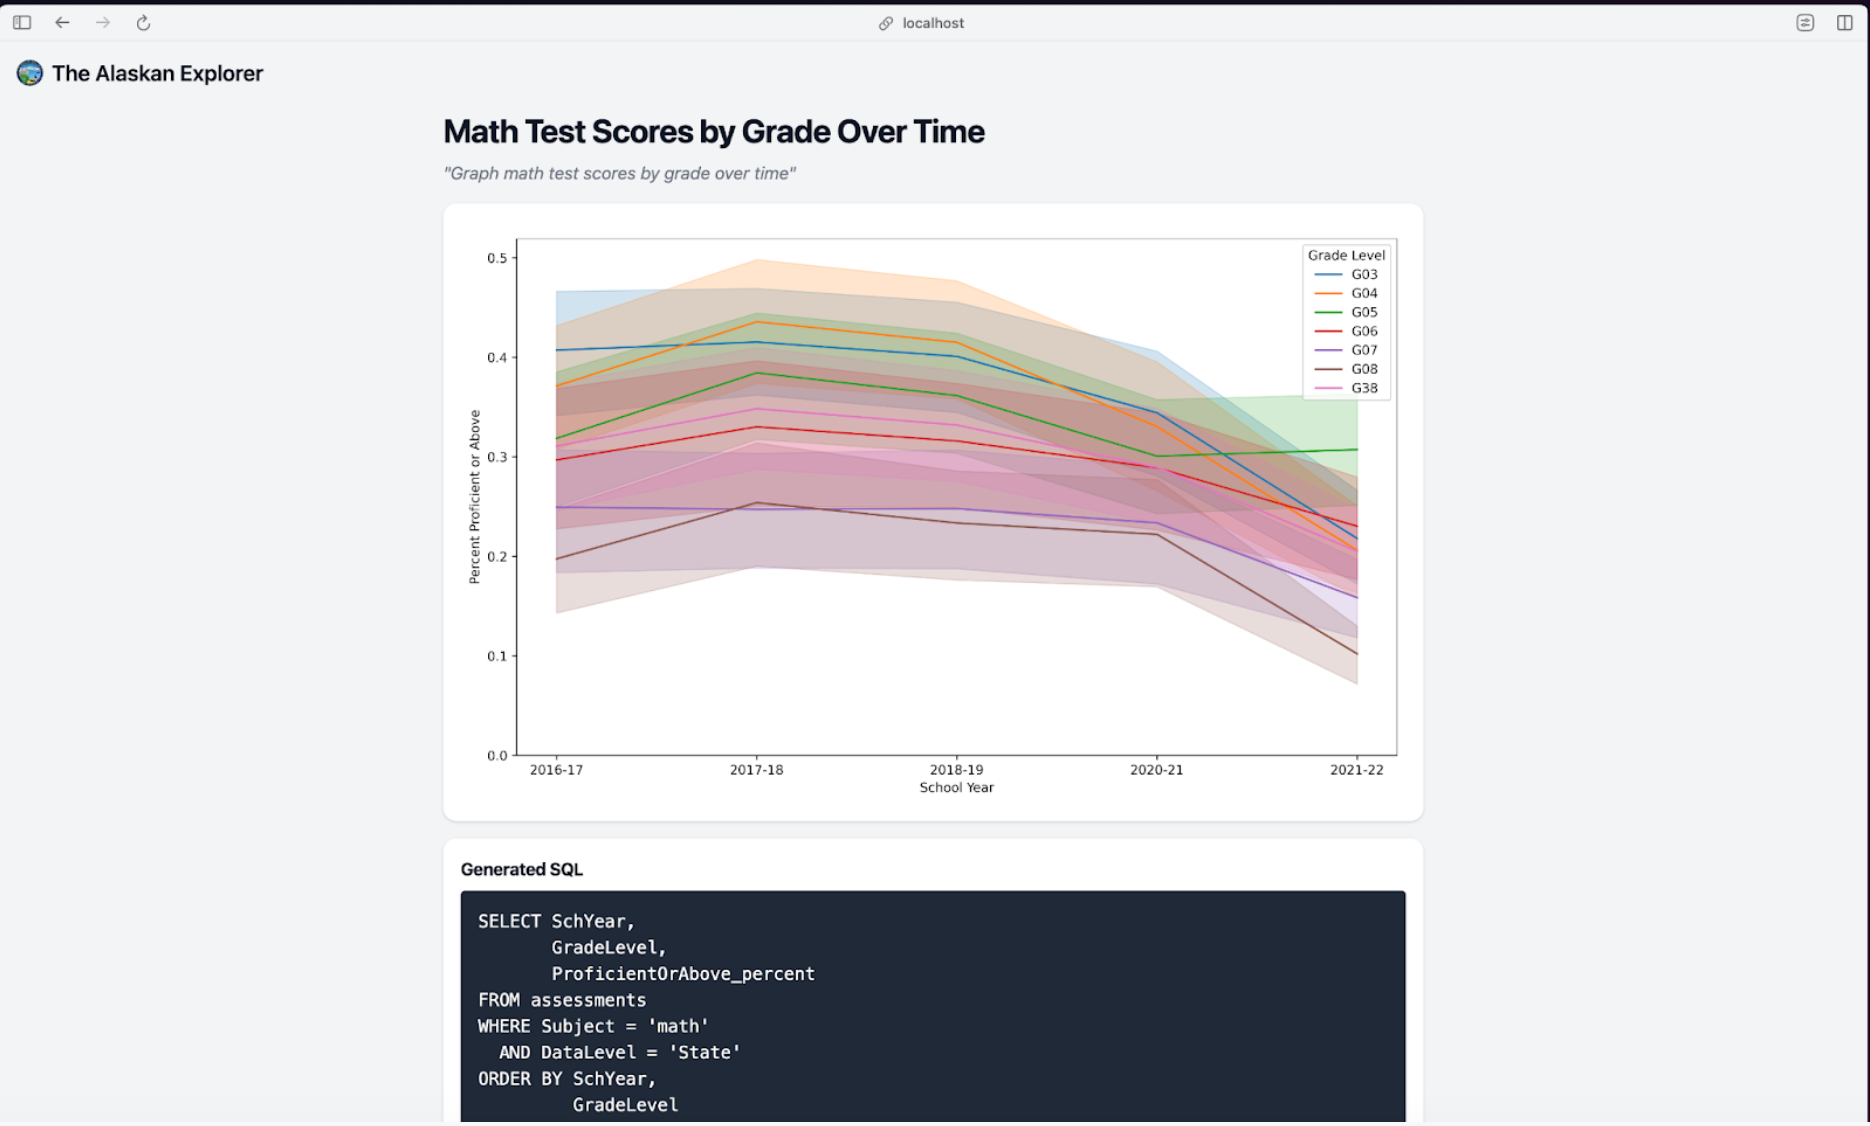Go forward with the right arrow

[x=103, y=23]
